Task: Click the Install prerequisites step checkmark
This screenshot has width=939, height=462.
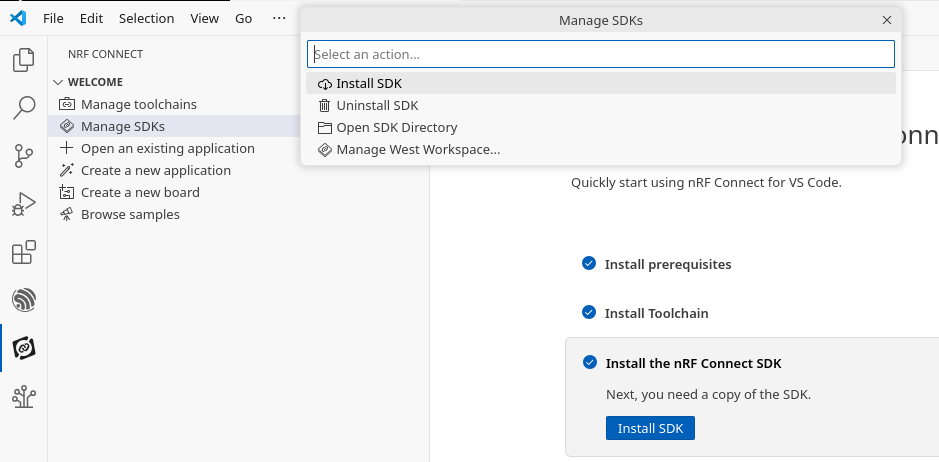Action: click(x=589, y=264)
